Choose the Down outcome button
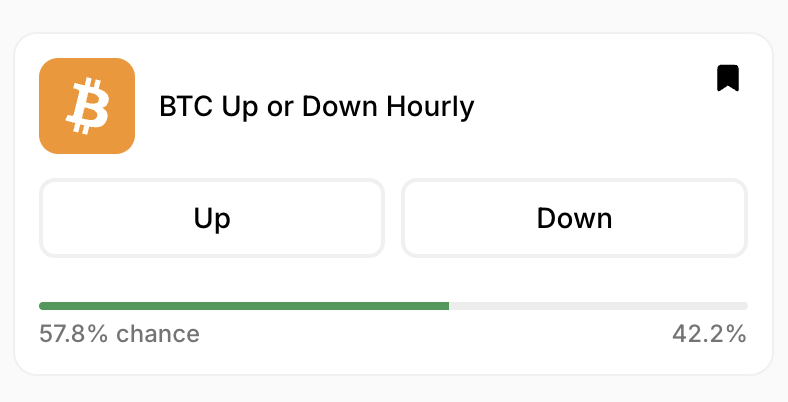 574,218
